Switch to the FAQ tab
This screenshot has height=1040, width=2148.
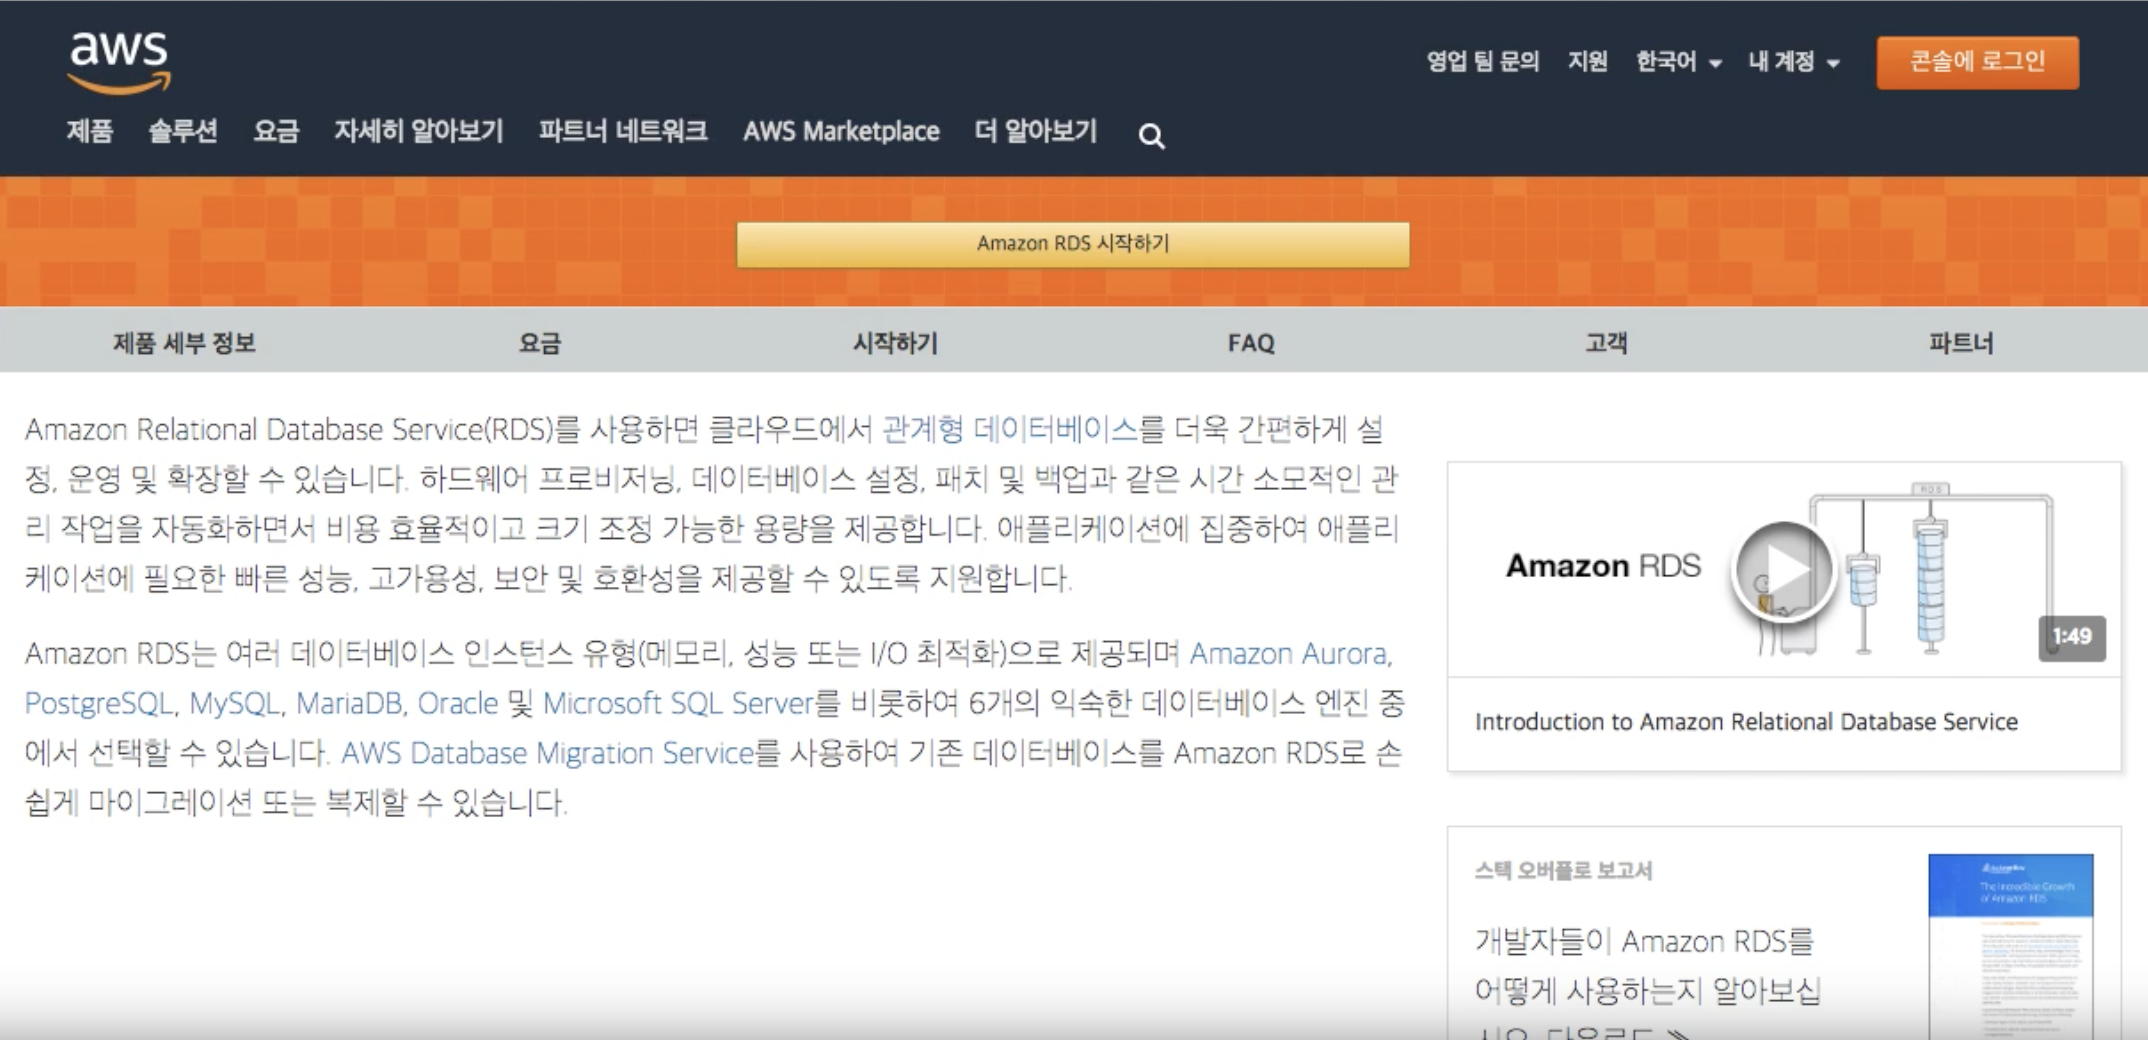(1251, 343)
